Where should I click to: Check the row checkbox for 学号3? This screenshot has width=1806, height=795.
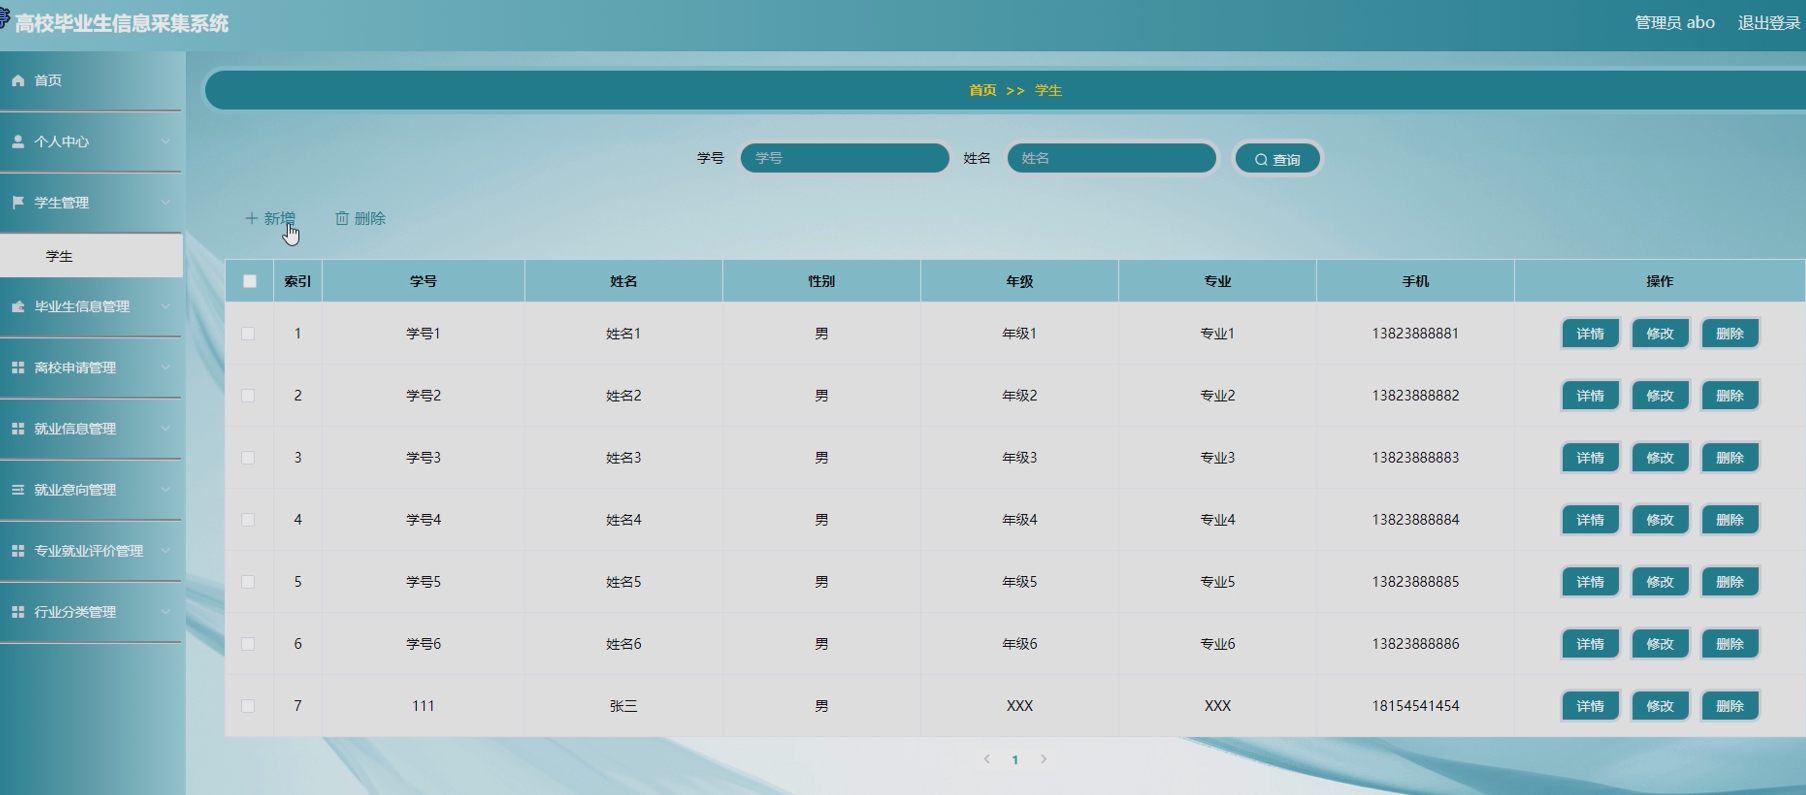point(248,457)
